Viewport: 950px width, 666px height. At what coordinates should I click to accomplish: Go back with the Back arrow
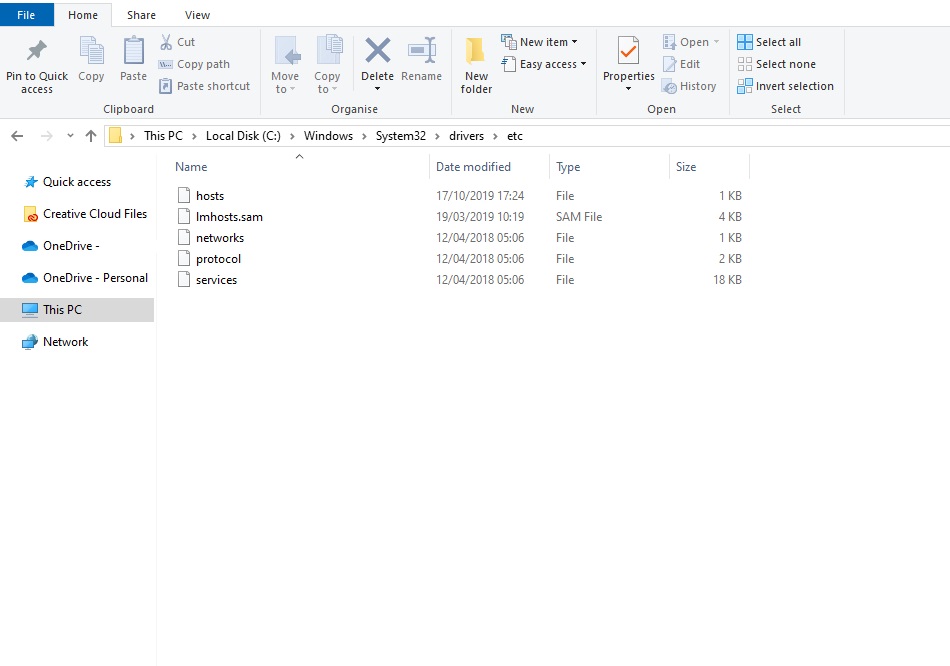[x=17, y=136]
